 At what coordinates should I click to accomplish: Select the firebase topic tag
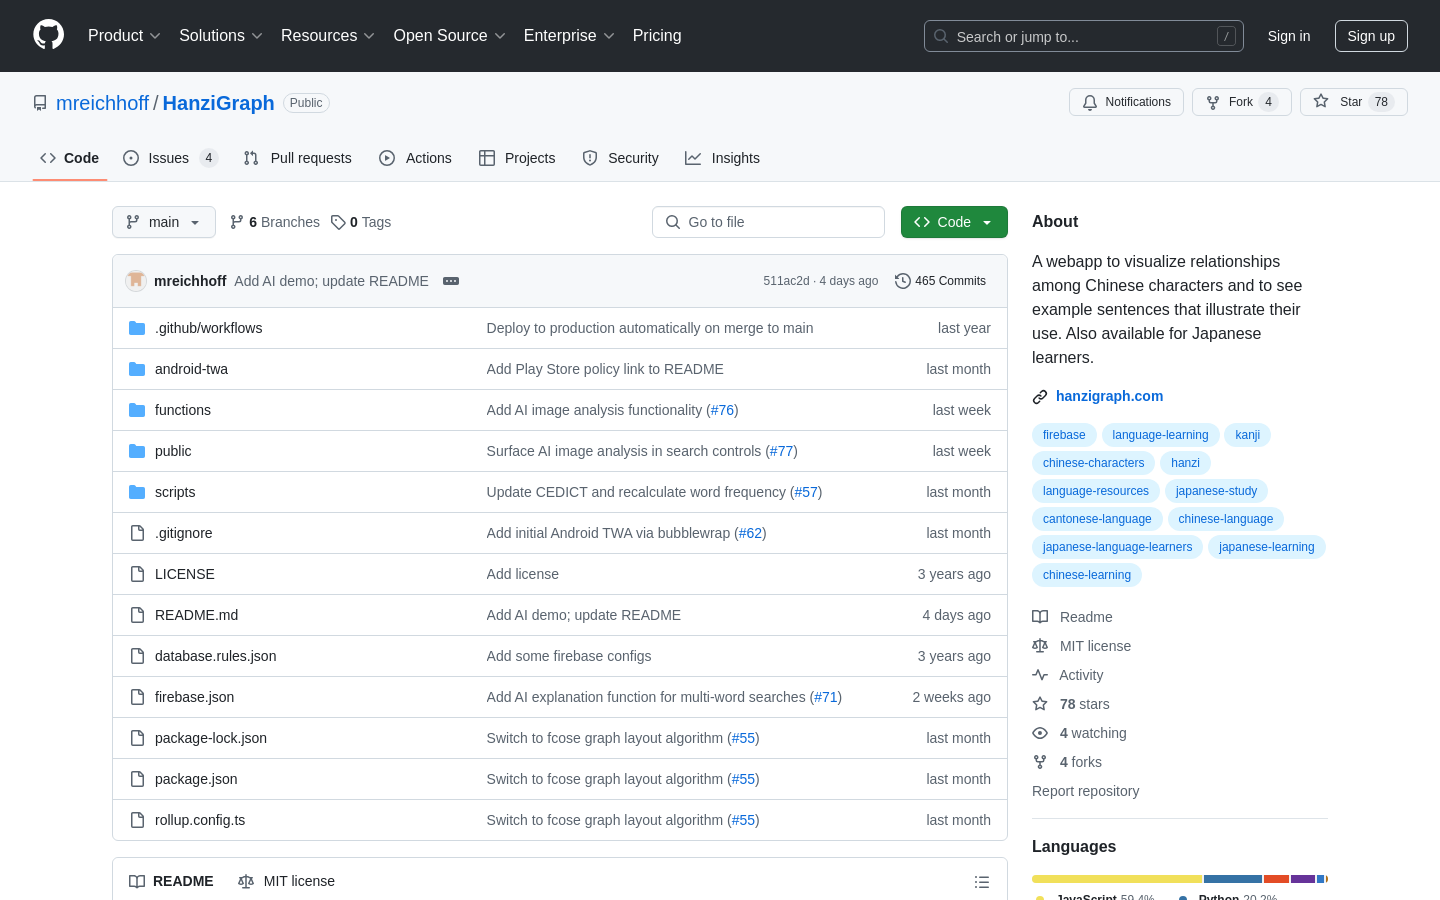point(1064,435)
